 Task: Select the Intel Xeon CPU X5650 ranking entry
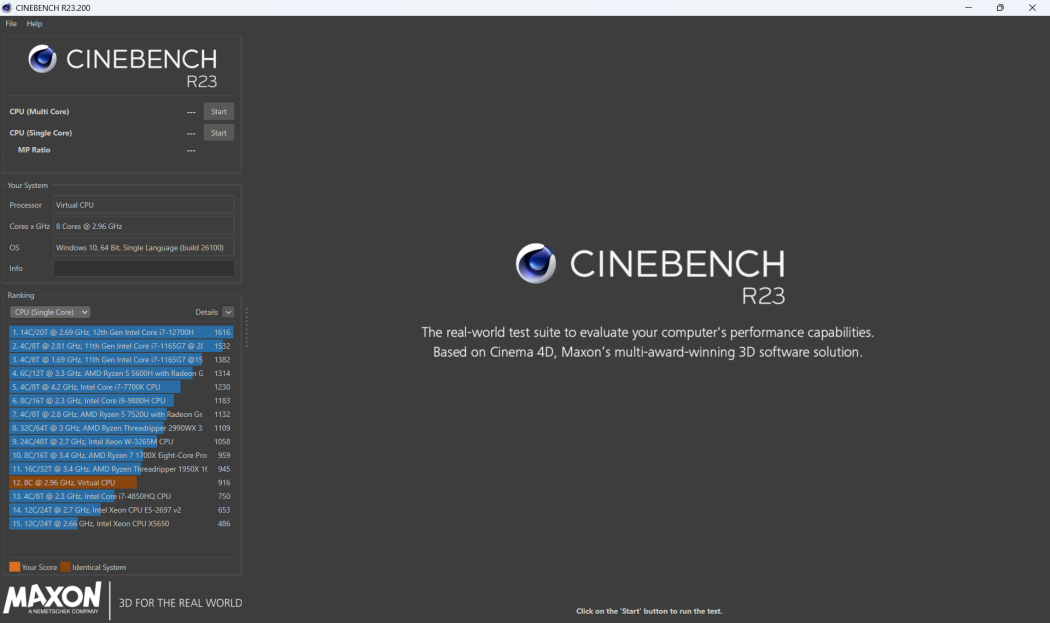(110, 523)
